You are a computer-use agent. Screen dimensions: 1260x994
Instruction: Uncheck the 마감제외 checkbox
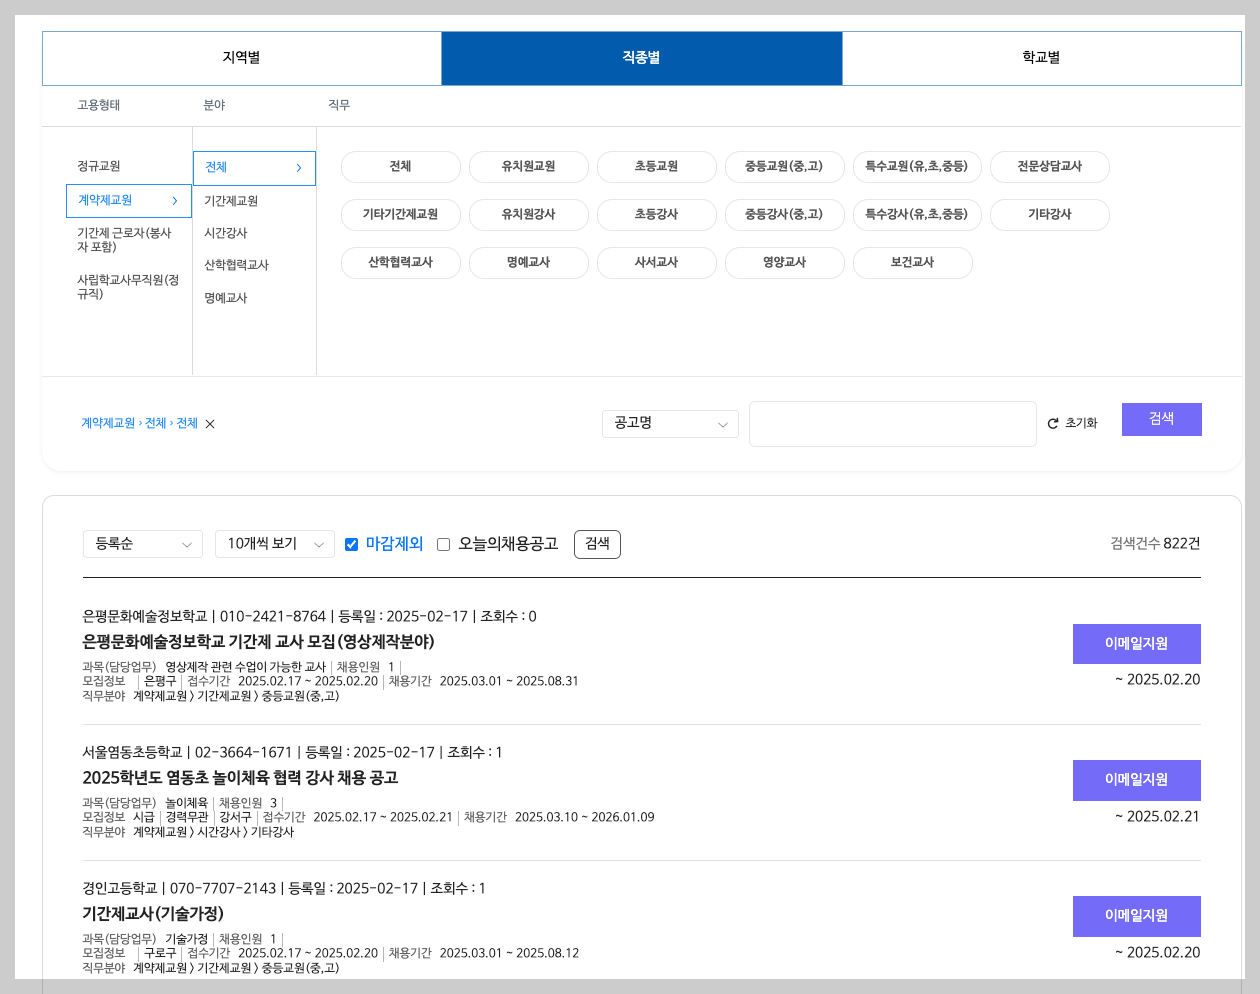[x=351, y=544]
